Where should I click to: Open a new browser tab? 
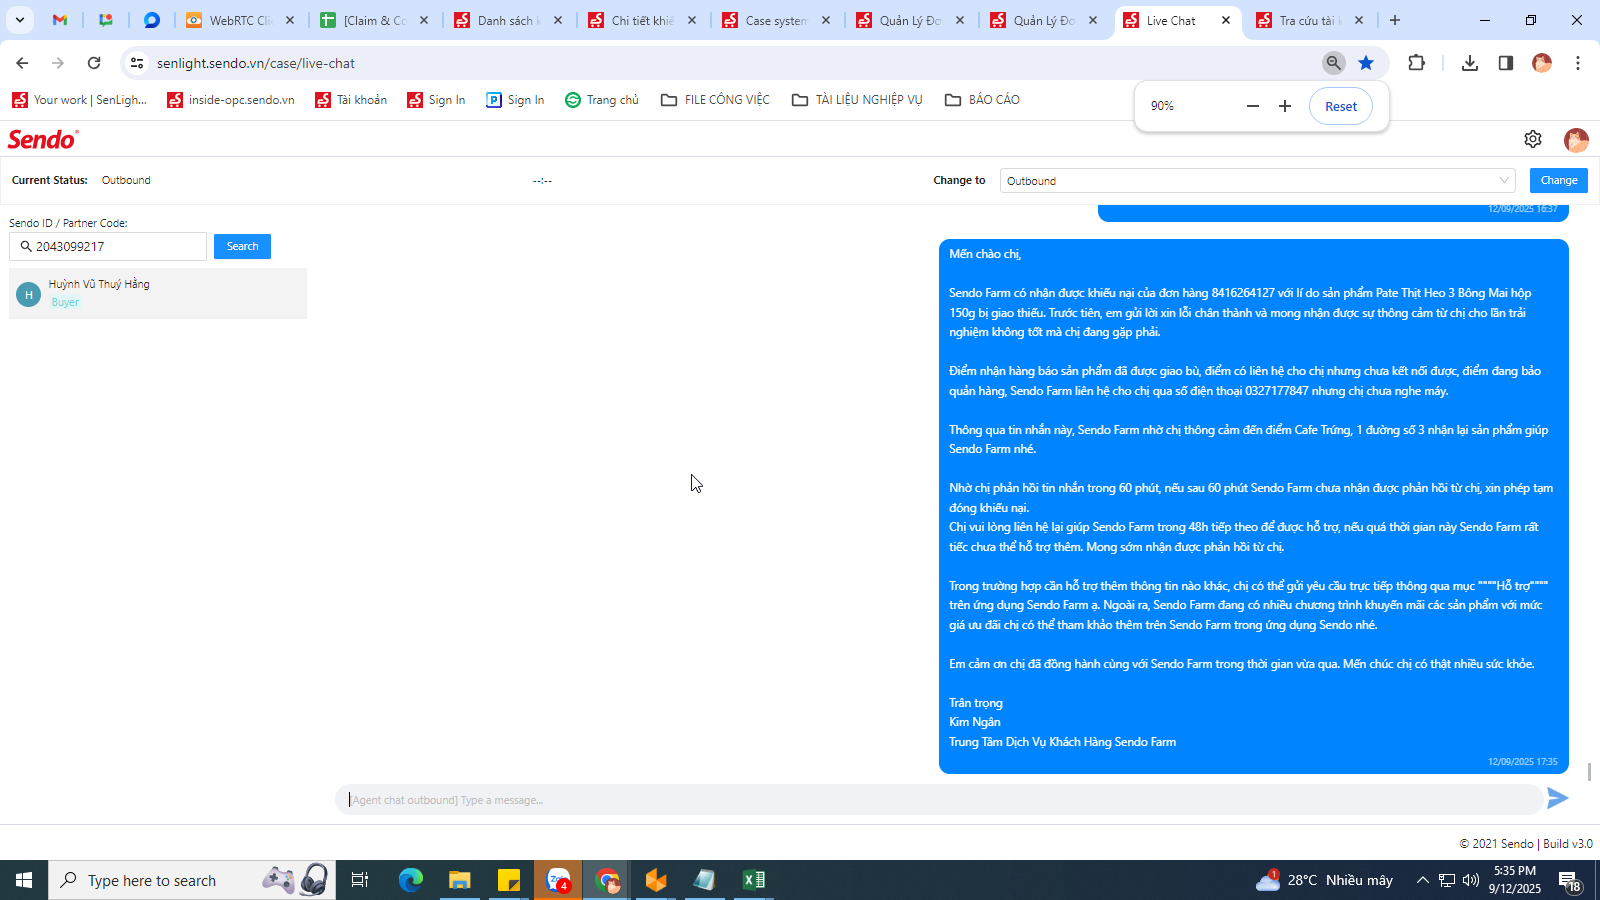tap(1395, 20)
